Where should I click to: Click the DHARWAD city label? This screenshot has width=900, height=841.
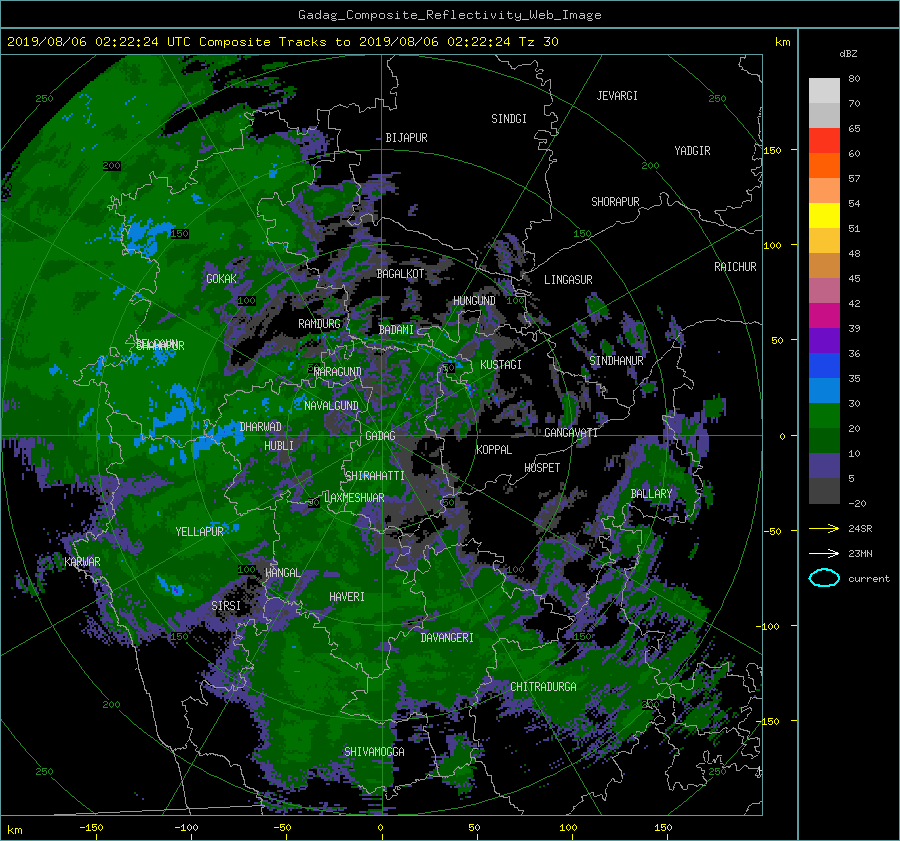click(x=260, y=427)
